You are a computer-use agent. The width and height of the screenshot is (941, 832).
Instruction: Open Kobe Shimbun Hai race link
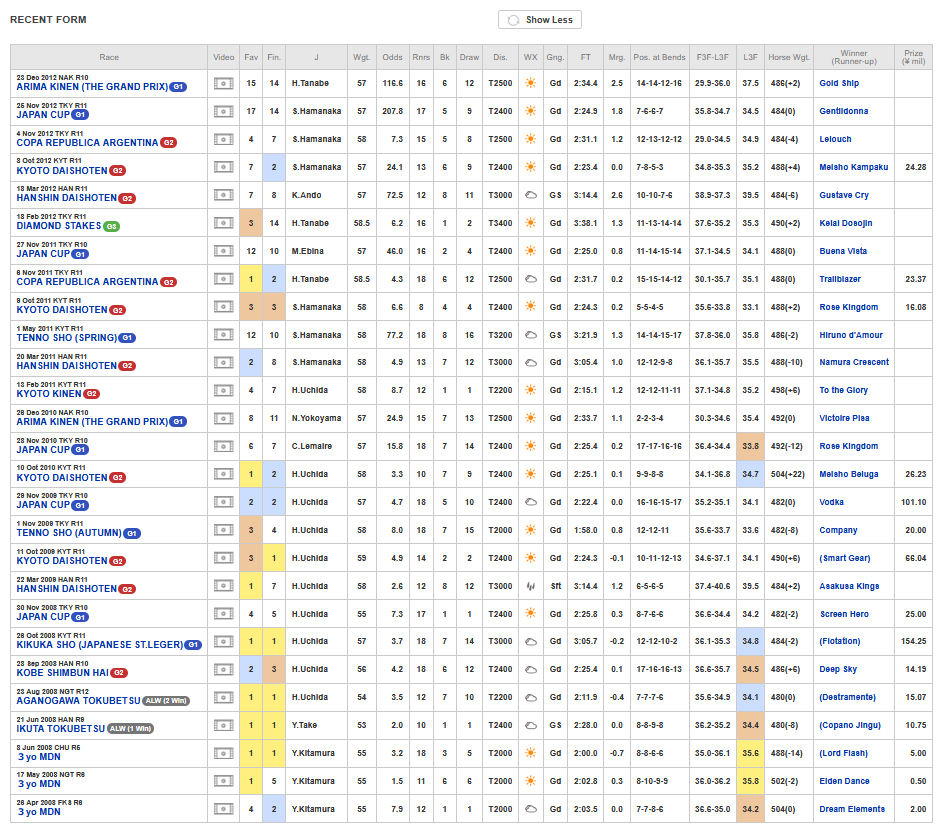(62, 673)
